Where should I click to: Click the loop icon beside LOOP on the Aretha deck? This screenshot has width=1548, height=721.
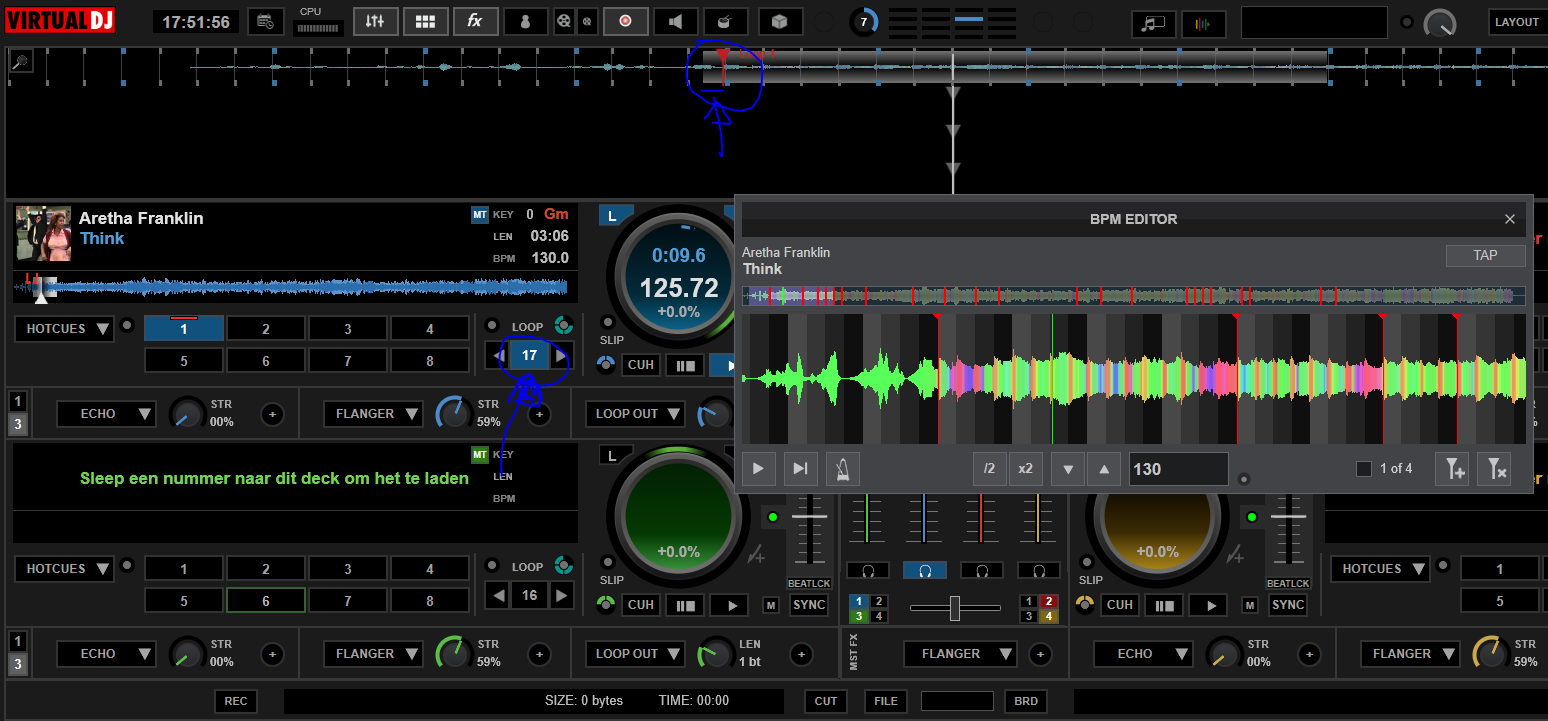563,326
